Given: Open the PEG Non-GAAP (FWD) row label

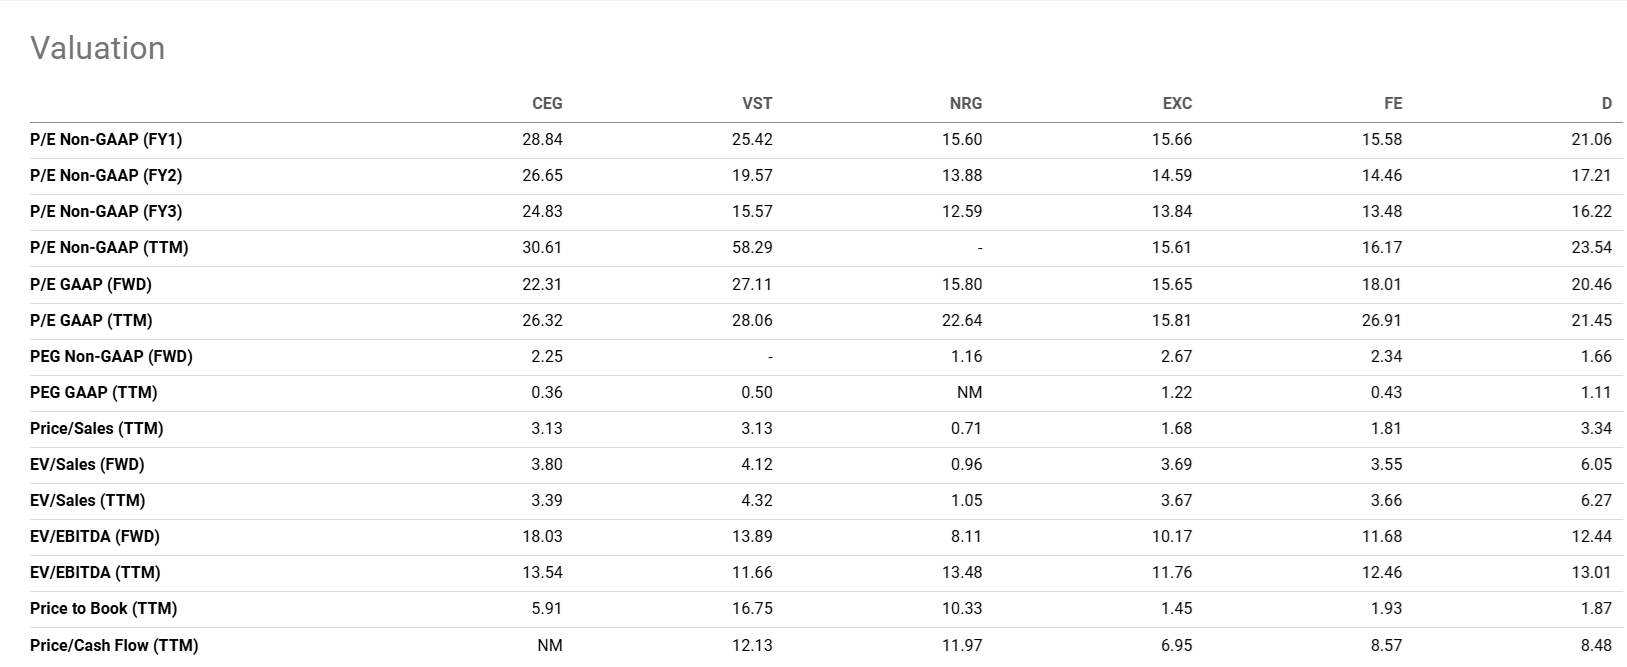Looking at the screenshot, I should click(x=111, y=356).
